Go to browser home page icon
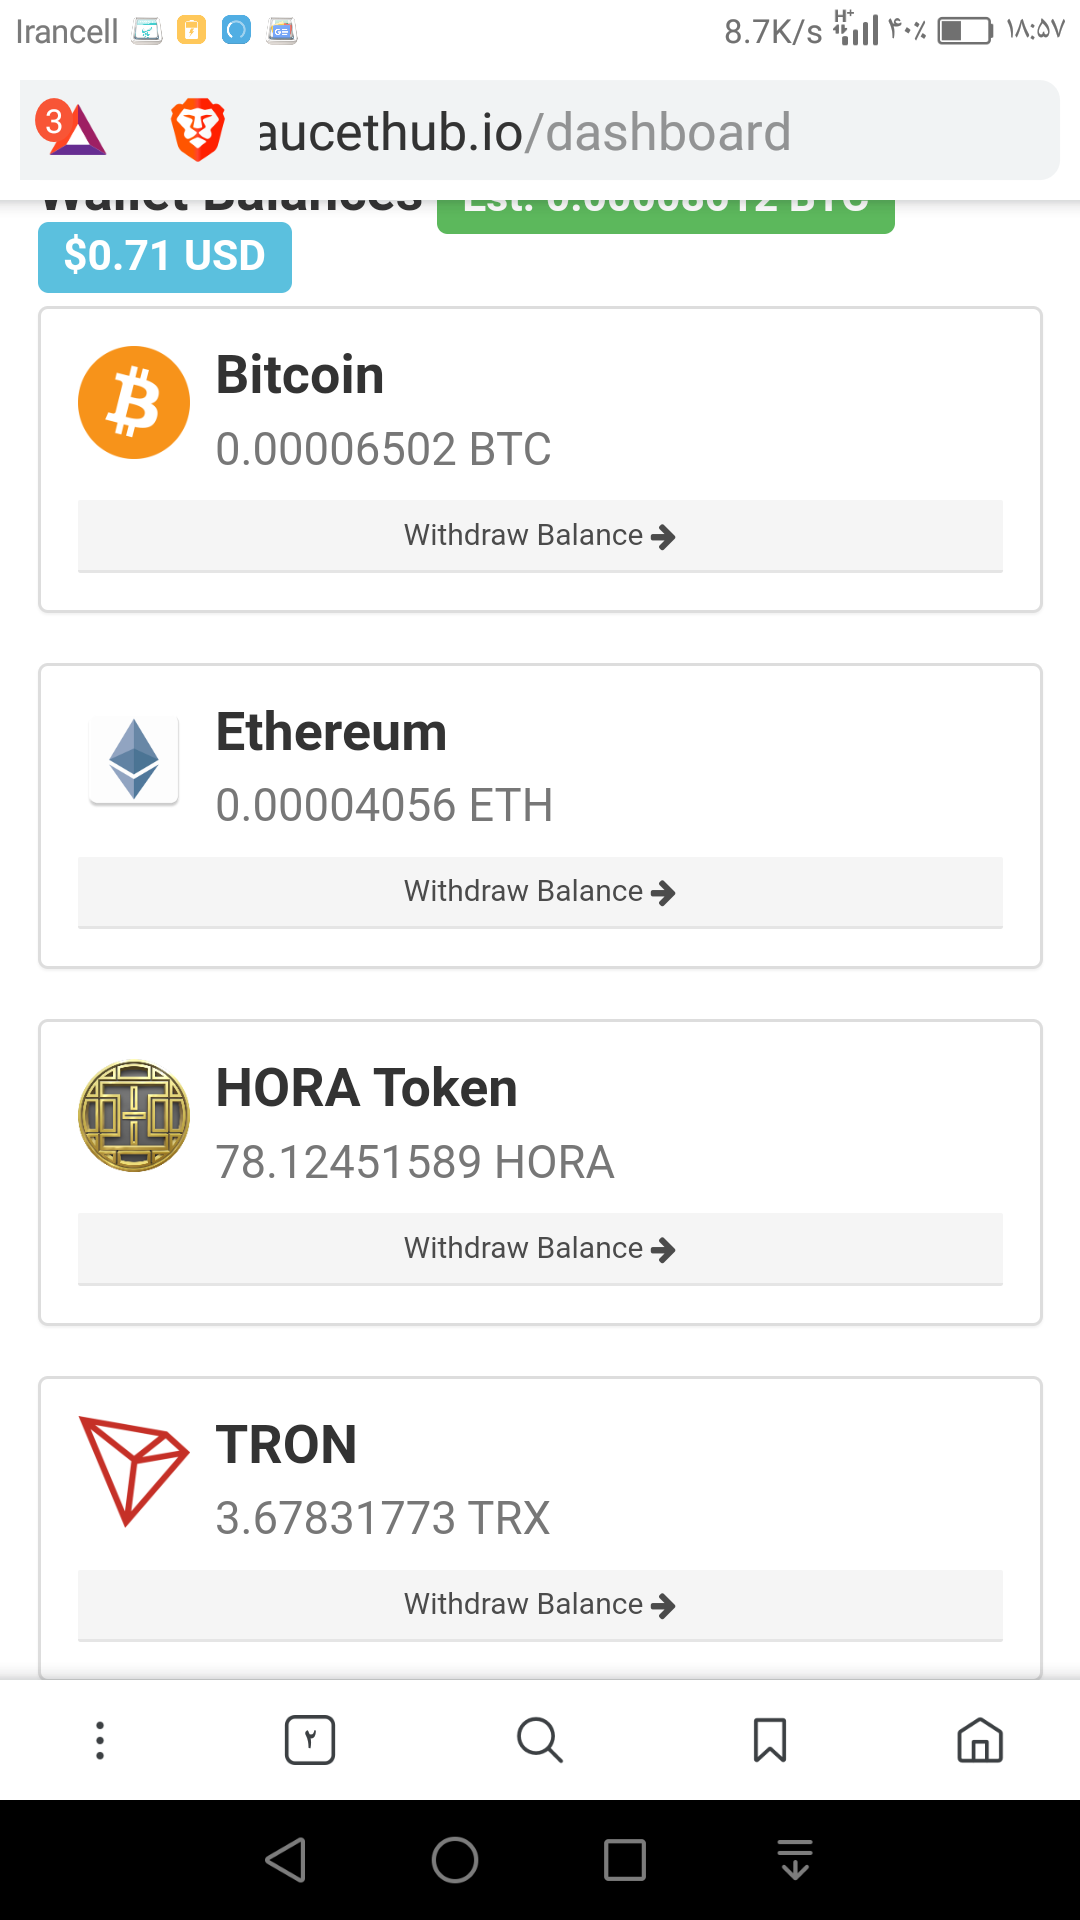 tap(980, 1740)
